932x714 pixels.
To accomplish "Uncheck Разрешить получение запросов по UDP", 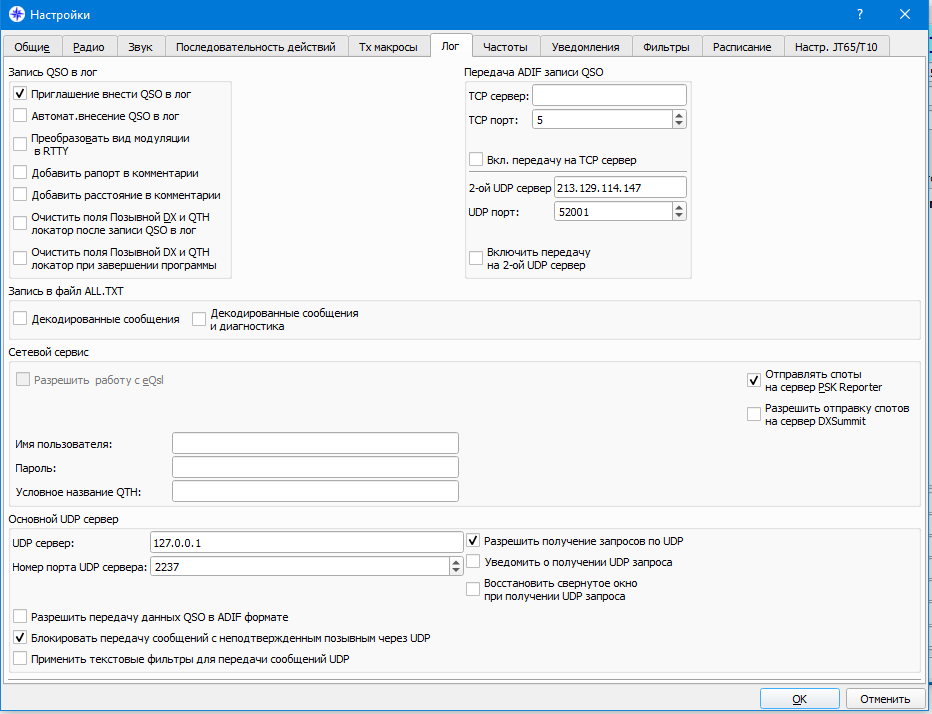I will (x=473, y=540).
